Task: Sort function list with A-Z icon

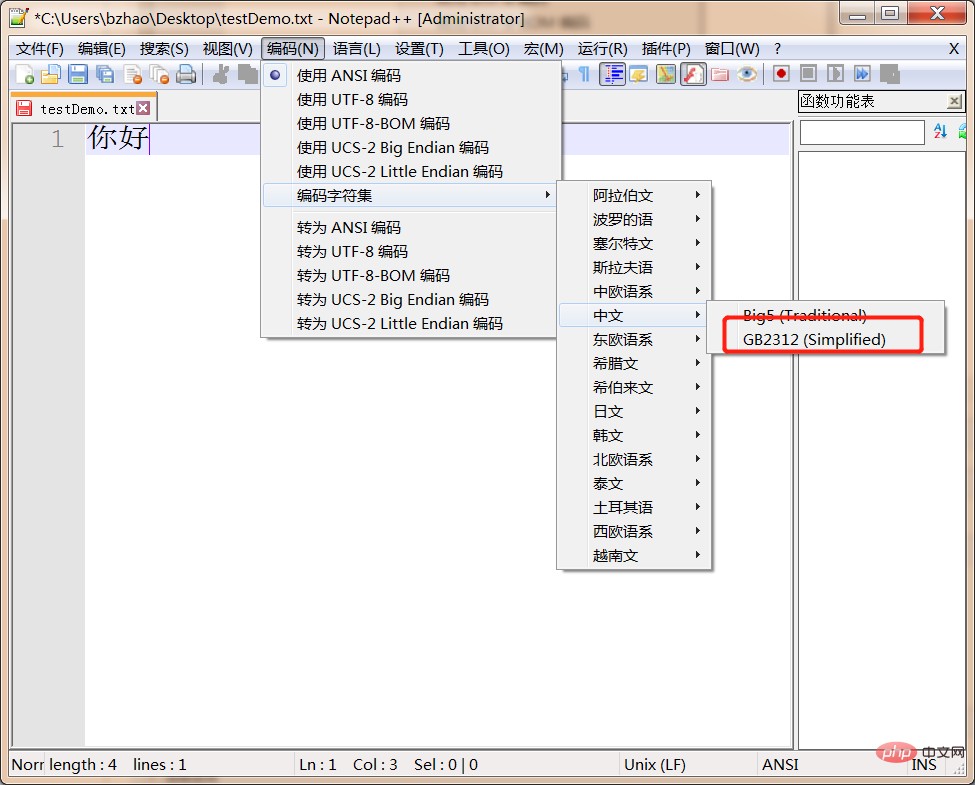Action: 940,131
